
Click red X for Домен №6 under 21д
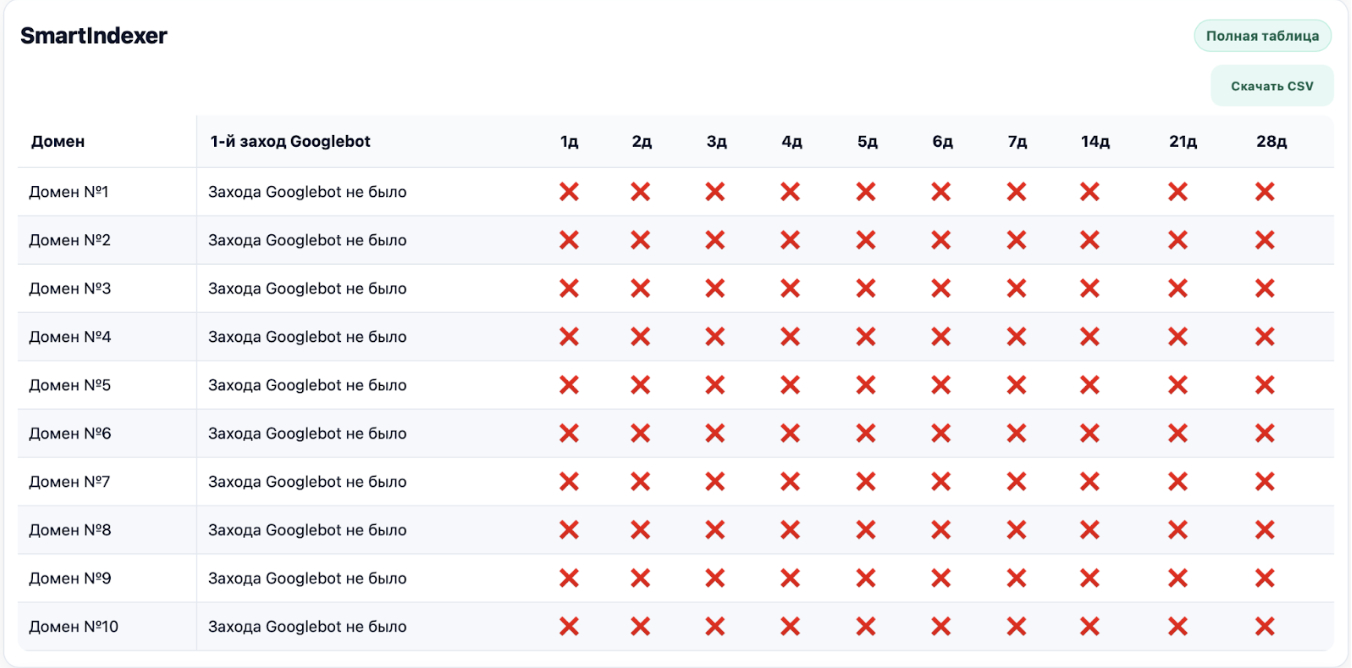[x=1178, y=433]
